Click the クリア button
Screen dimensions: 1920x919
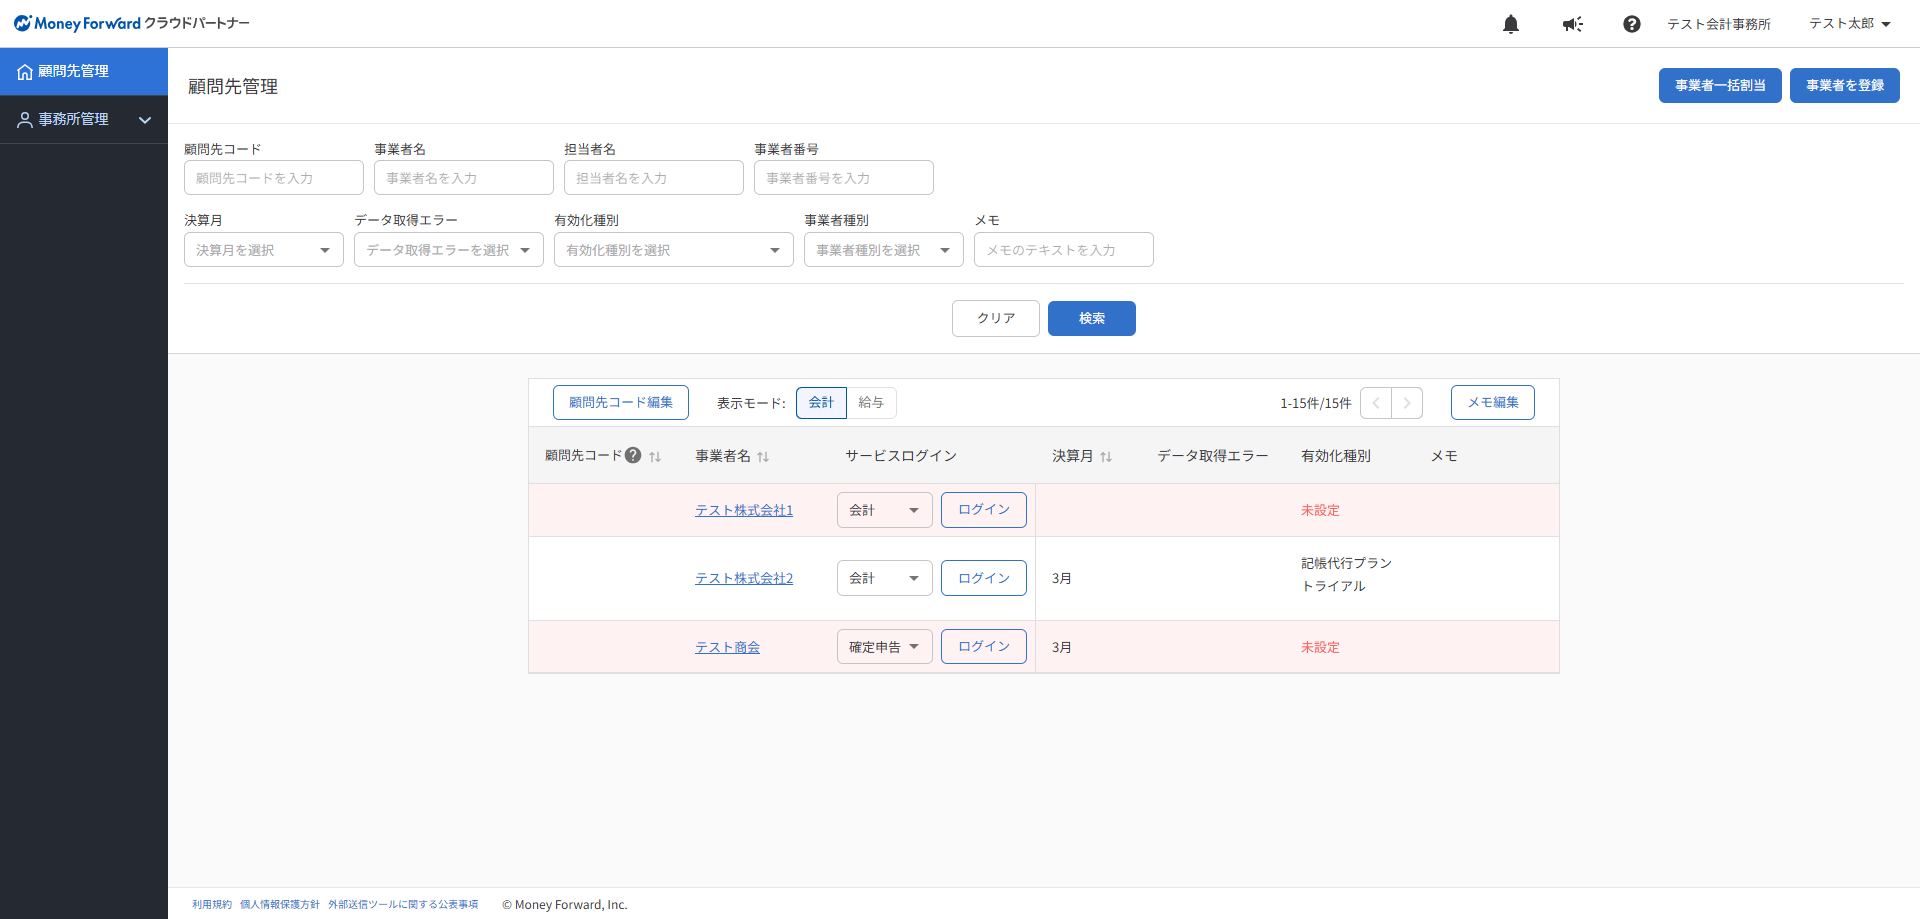[996, 318]
